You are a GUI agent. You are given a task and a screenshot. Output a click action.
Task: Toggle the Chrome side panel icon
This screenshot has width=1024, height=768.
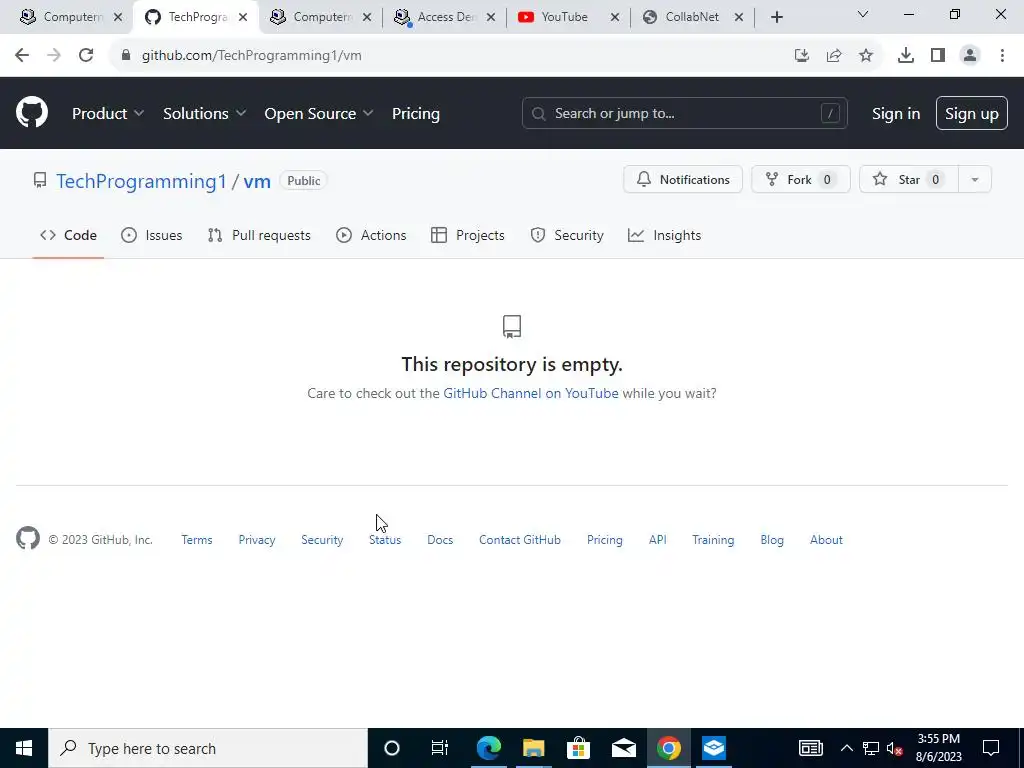coord(938,56)
